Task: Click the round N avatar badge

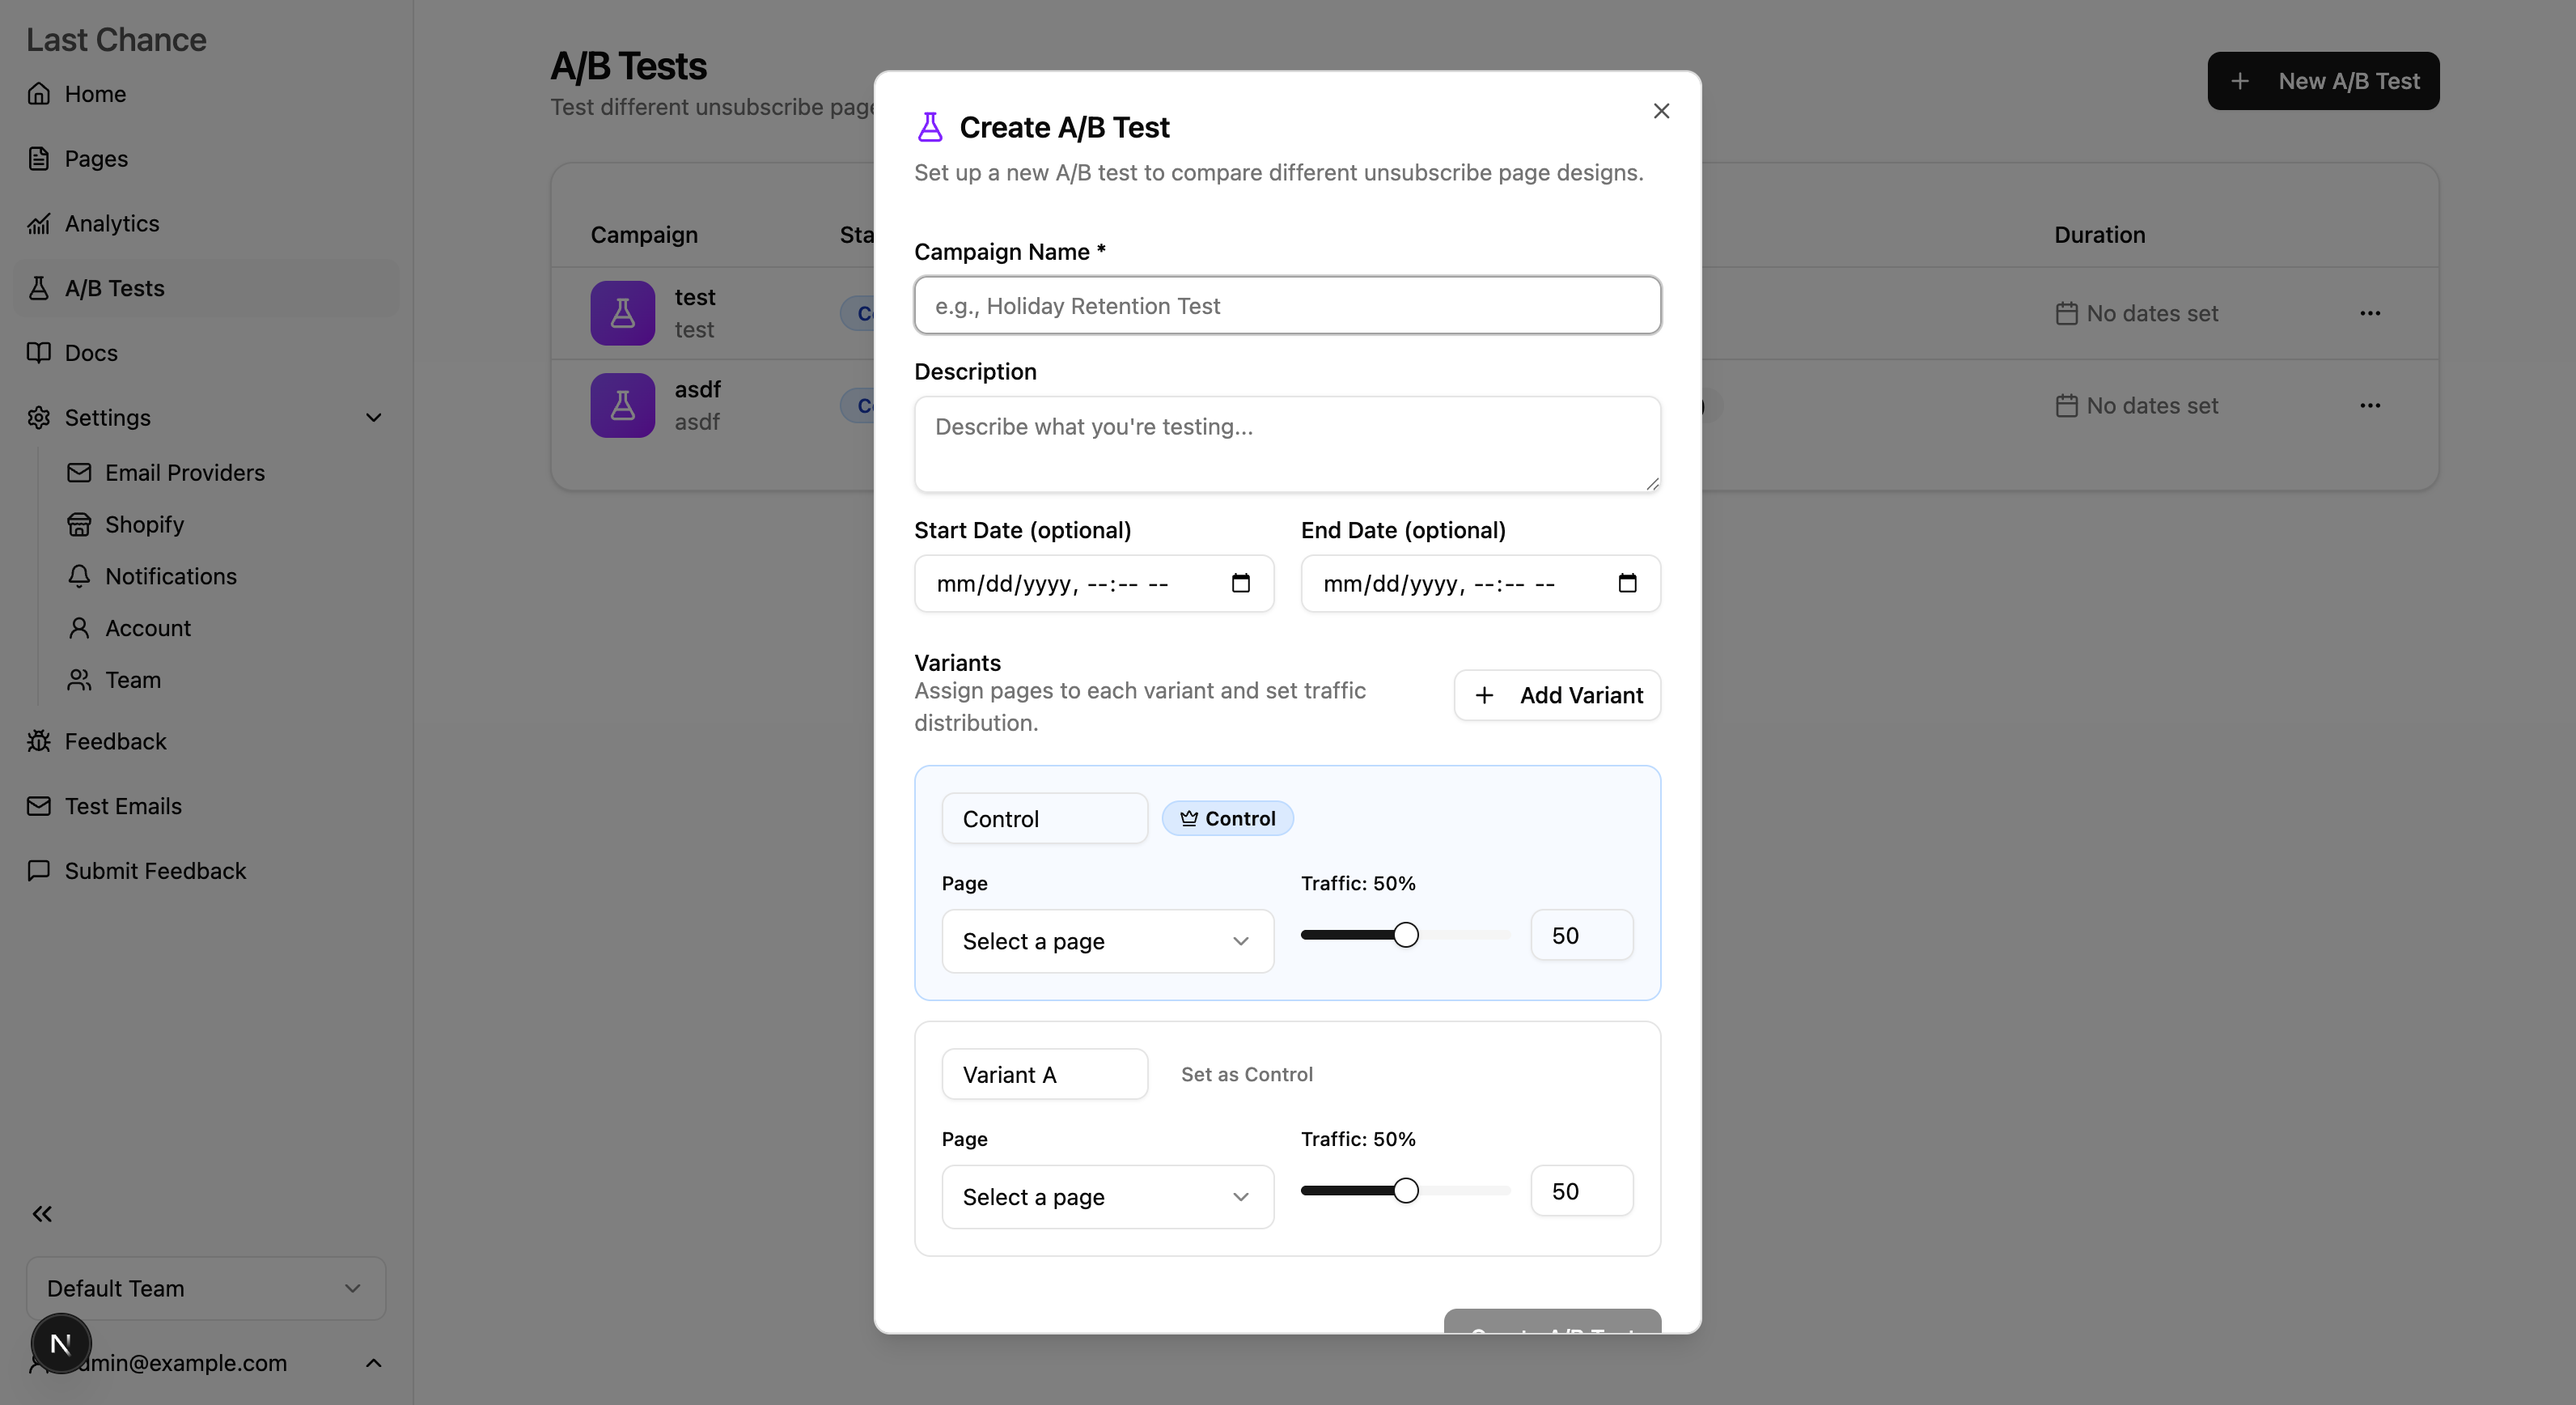Action: [x=61, y=1343]
